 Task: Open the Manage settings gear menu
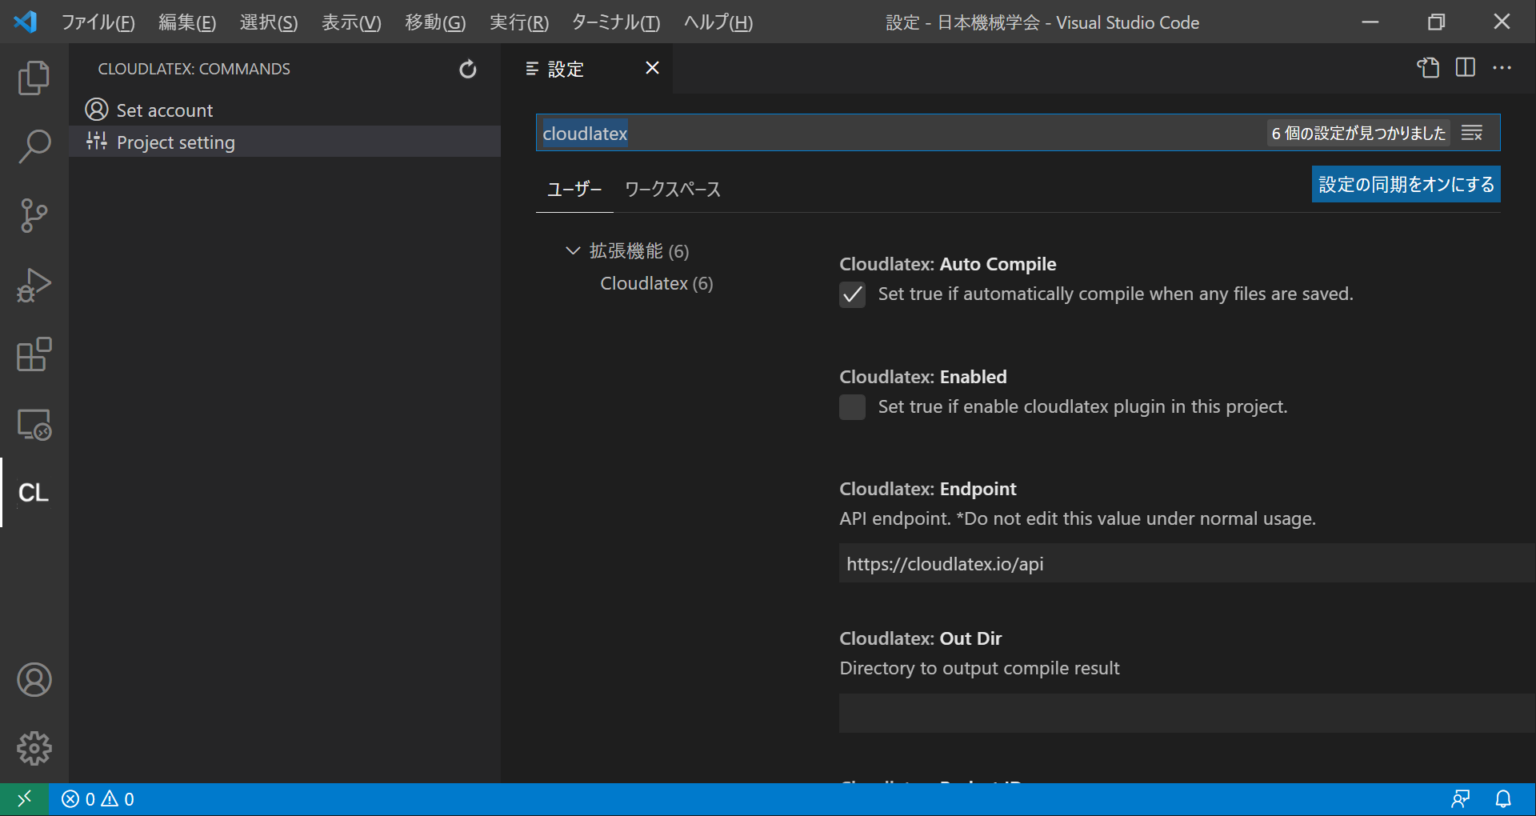34,748
